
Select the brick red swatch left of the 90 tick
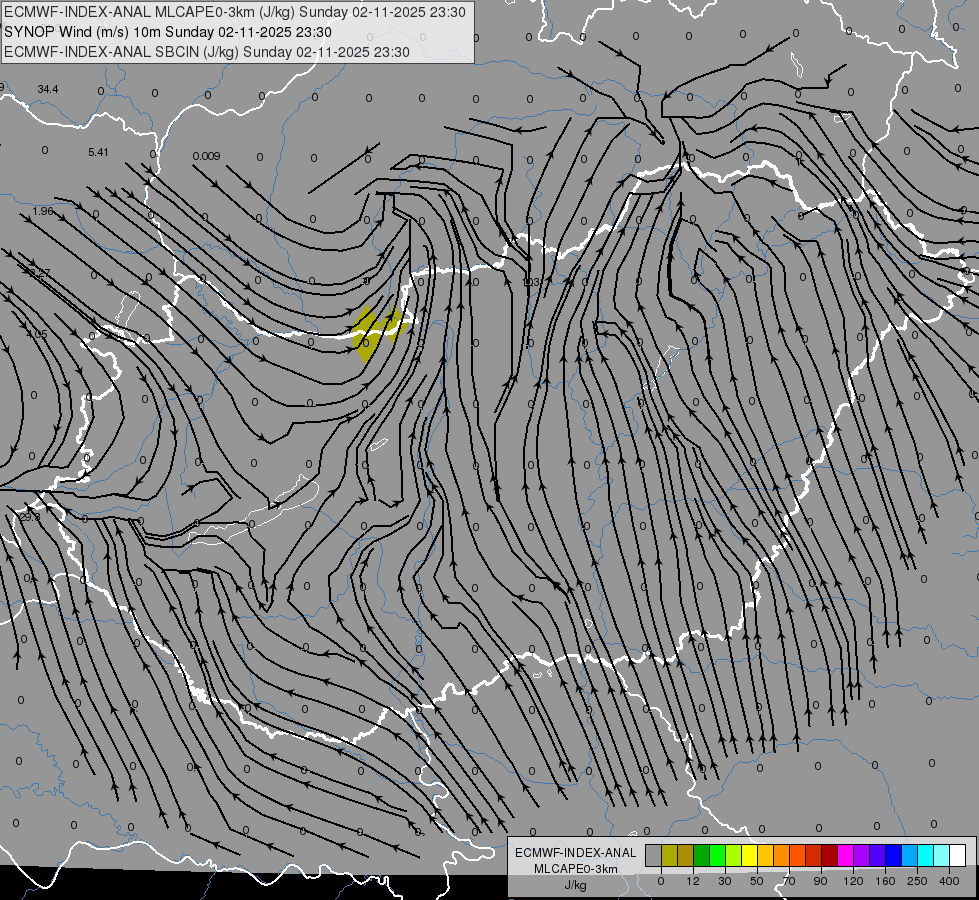[814, 855]
